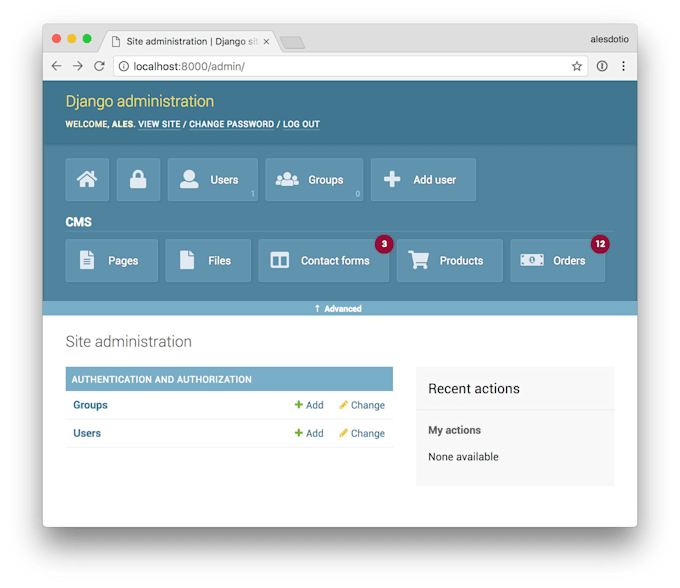This screenshot has height=588, width=680.
Task: Click the None available text
Action: point(463,457)
